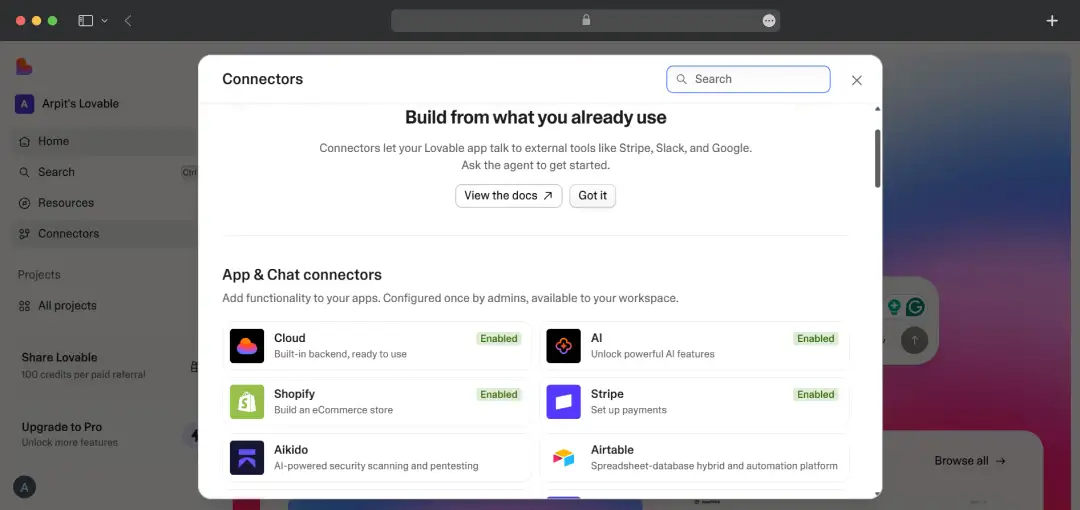The image size is (1080, 510).
Task: Select the Stripe connector icon
Action: 563,402
